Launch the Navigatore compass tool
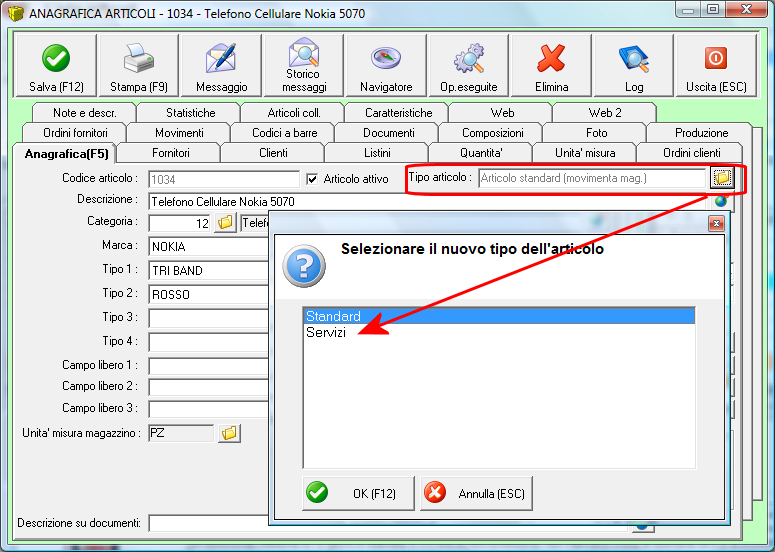Viewport: 775px width, 552px height. [x=386, y=65]
